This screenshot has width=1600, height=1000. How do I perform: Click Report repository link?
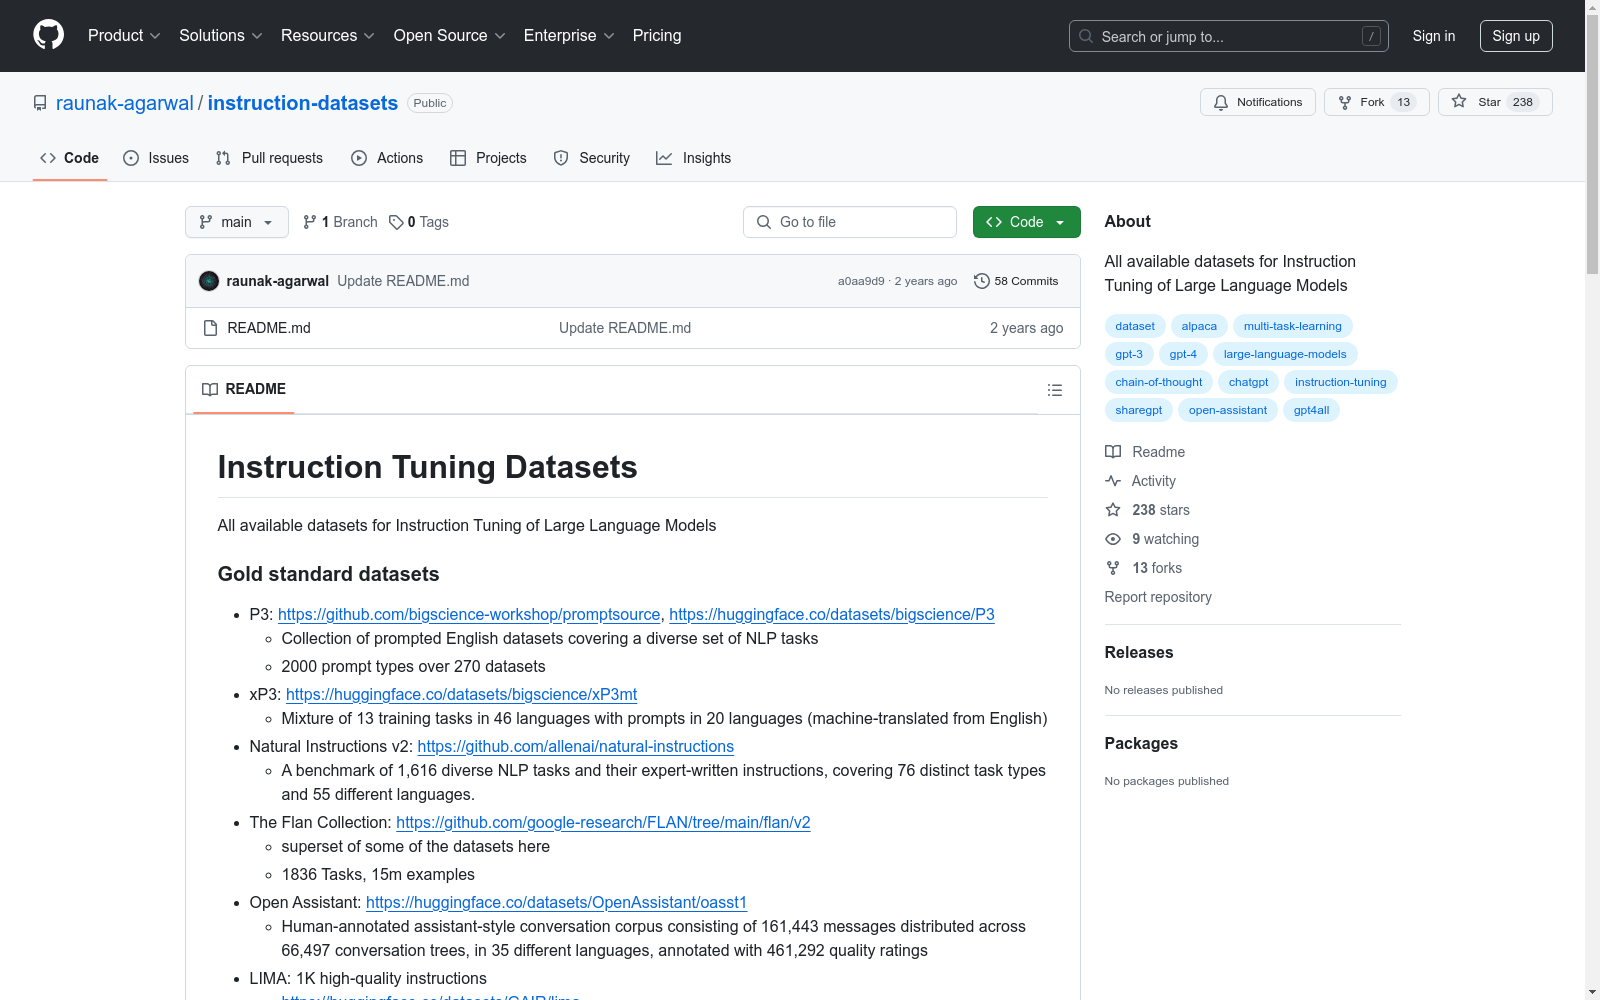pyautogui.click(x=1158, y=597)
